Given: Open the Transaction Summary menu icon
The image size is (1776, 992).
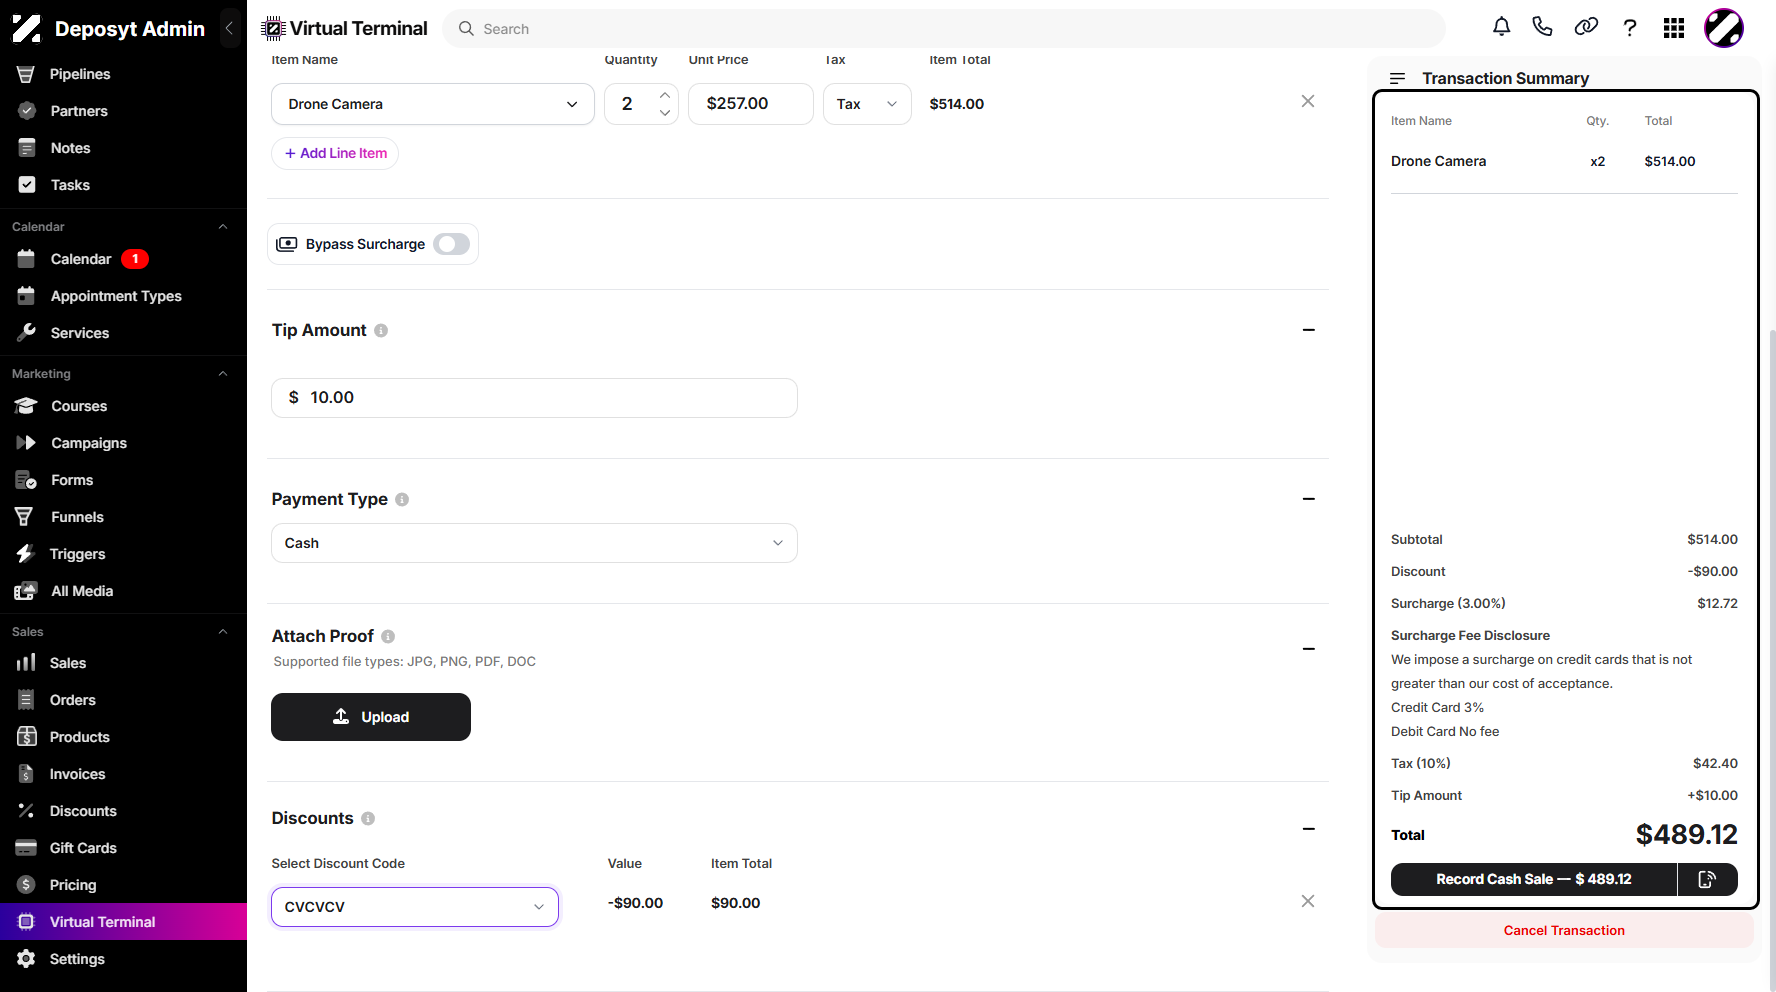Looking at the screenshot, I should [x=1398, y=78].
